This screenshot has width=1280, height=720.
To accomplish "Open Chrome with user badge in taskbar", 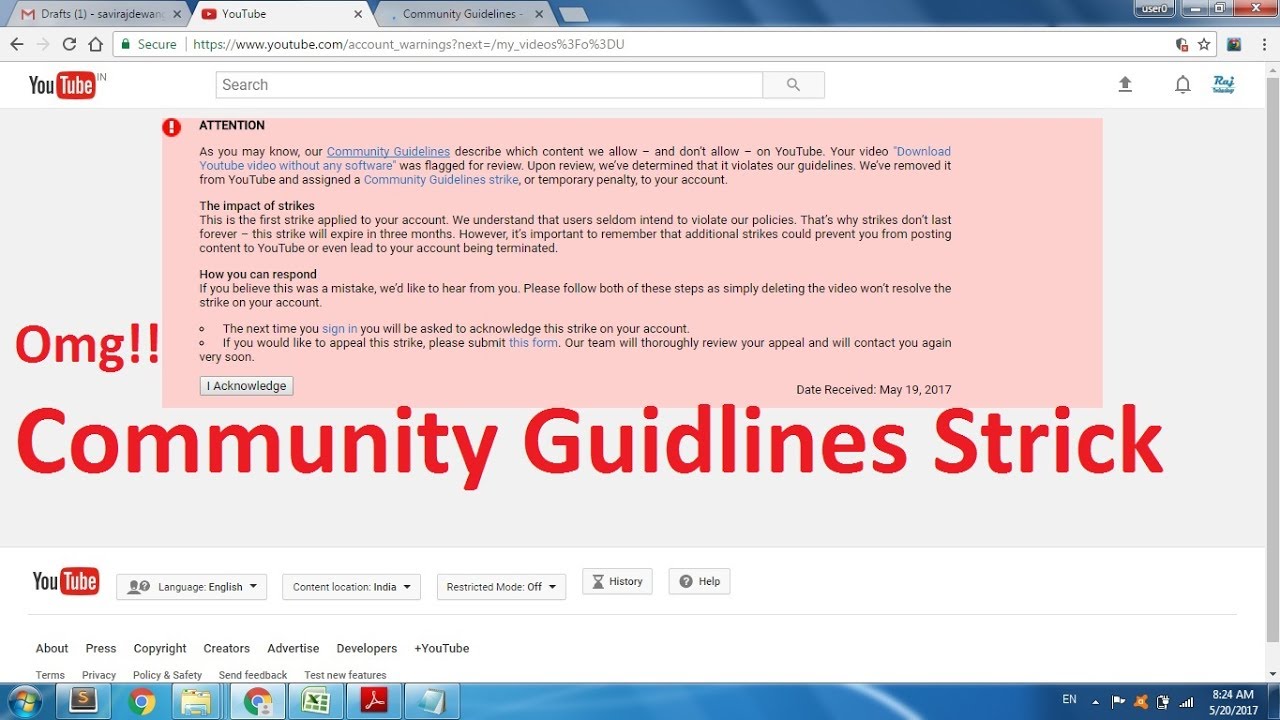I will (x=258, y=701).
